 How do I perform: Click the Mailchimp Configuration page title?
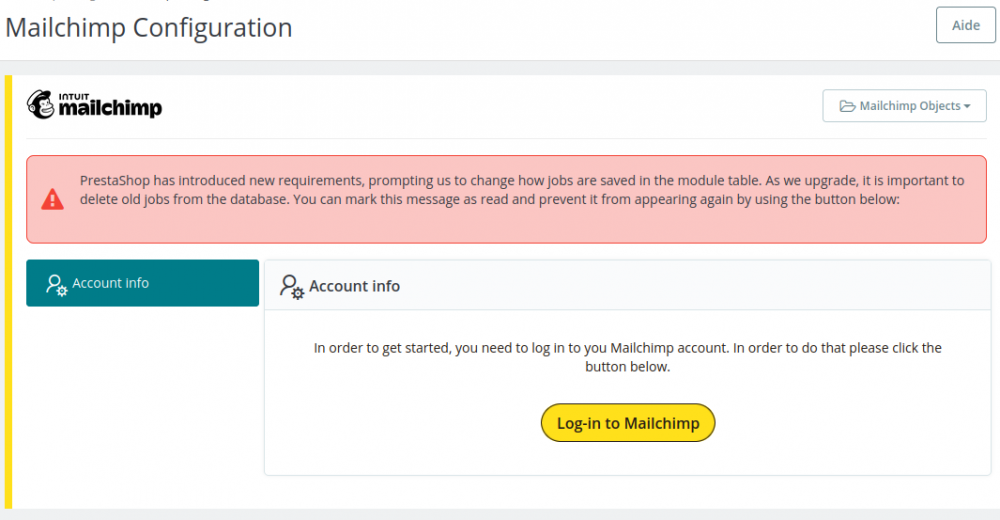[x=149, y=27]
